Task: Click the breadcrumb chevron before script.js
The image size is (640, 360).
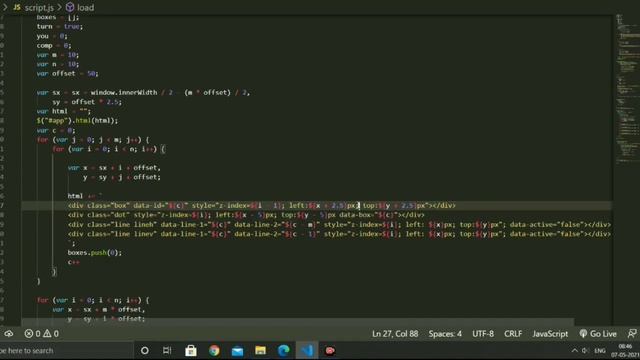Action: pos(5,7)
